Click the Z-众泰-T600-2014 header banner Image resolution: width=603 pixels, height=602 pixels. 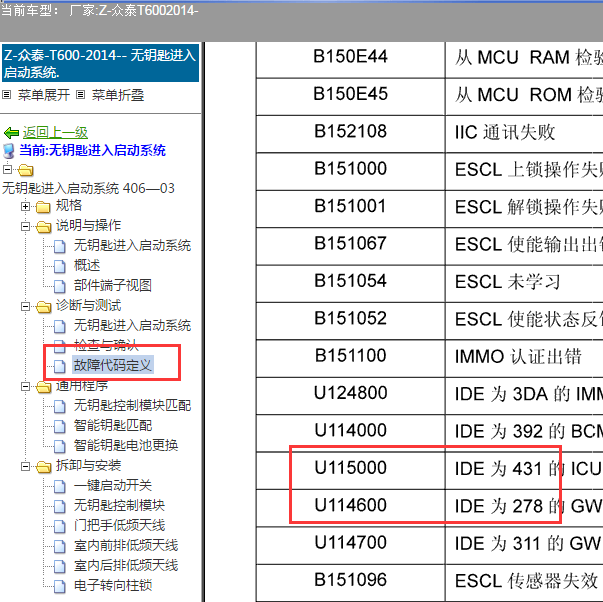pyautogui.click(x=100, y=63)
